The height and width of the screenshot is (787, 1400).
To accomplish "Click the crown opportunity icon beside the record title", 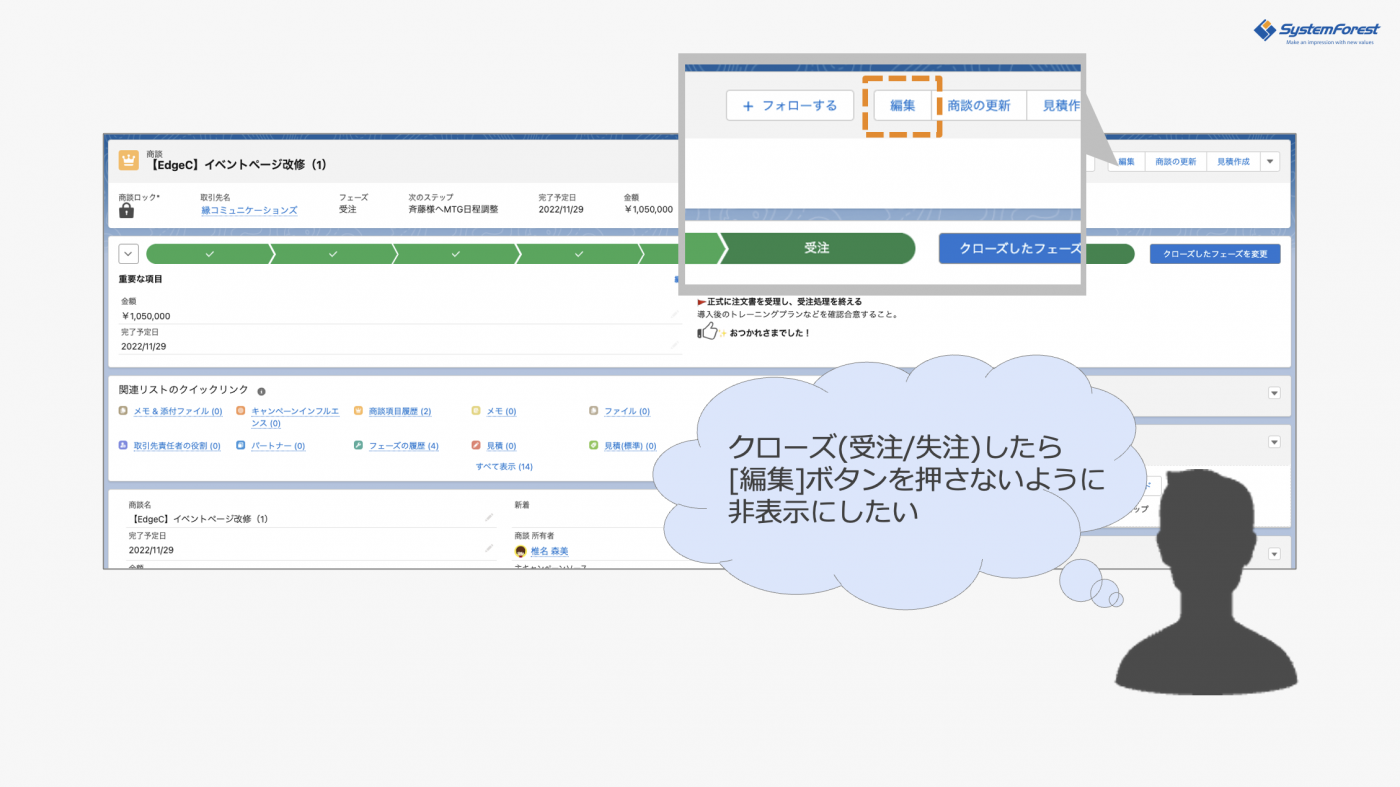I will [128, 160].
